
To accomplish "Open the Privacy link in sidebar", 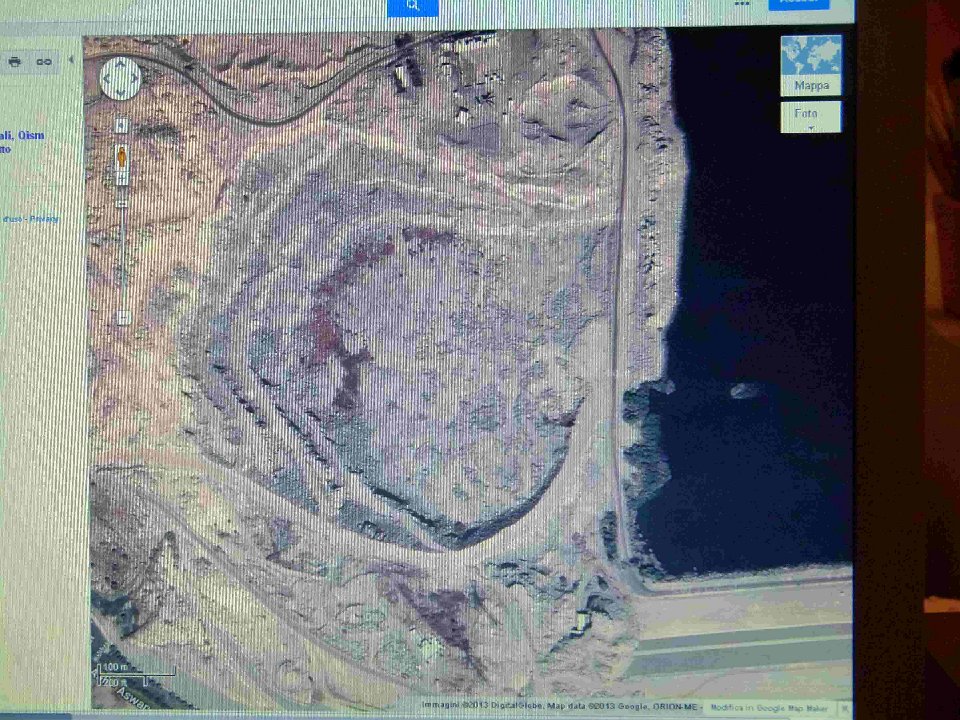I will tap(44, 219).
